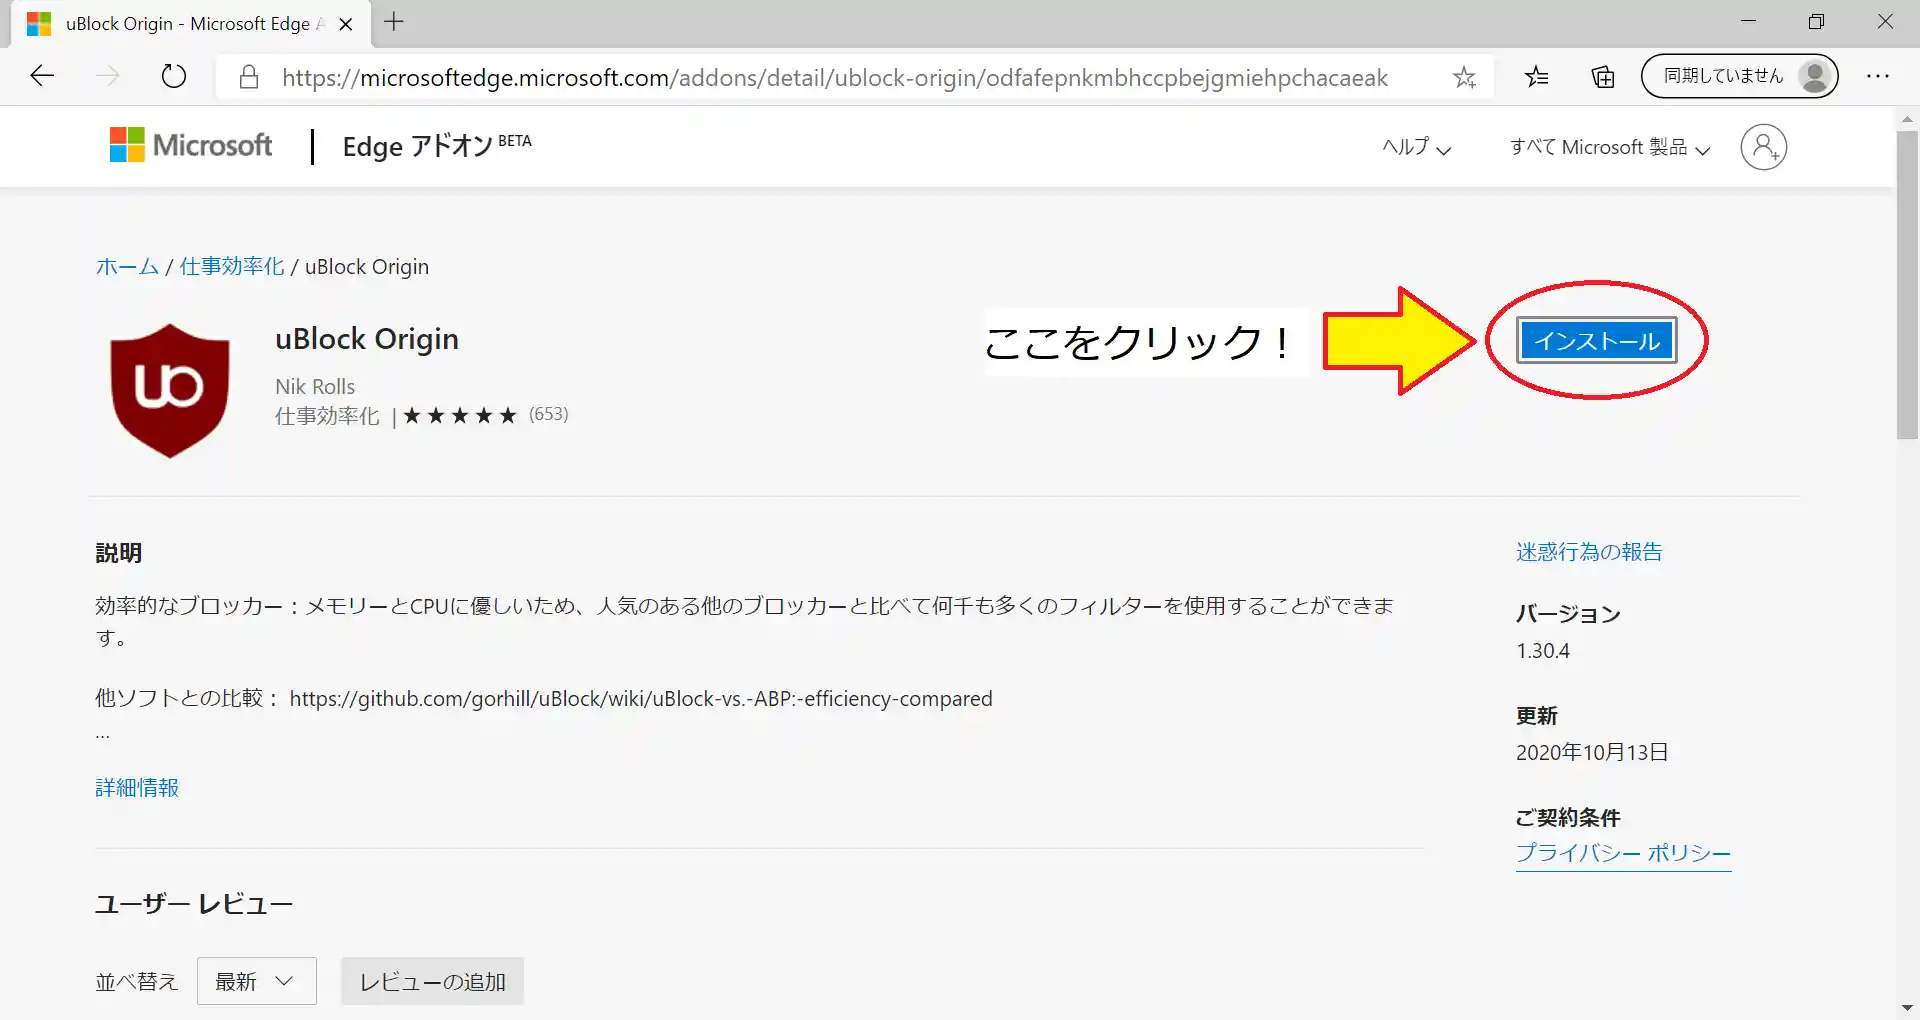Click the uBlock Origin shield logo

click(170, 389)
